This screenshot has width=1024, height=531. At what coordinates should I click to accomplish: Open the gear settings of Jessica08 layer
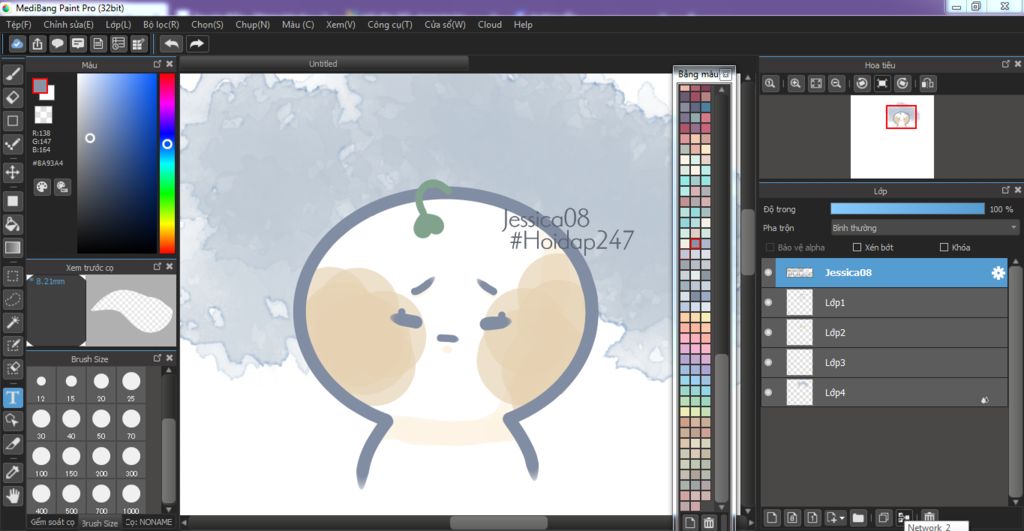[998, 273]
